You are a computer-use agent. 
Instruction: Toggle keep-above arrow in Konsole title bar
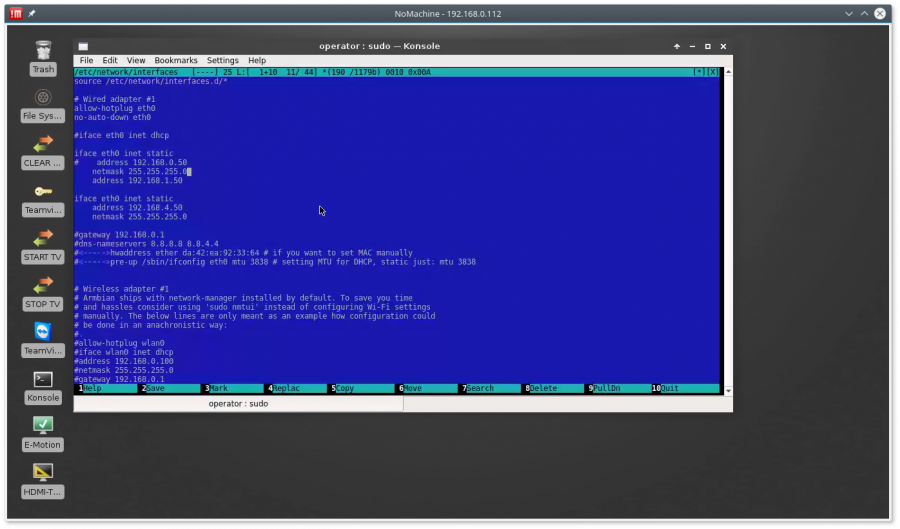[x=676, y=46]
